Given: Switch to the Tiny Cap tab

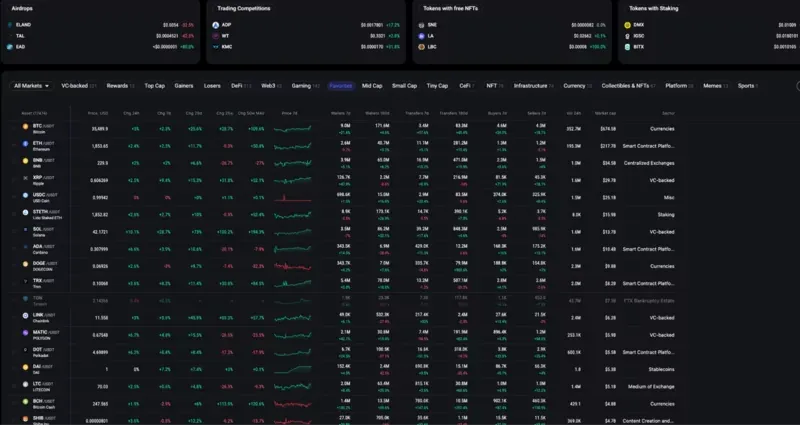Looking at the screenshot, I should (437, 86).
